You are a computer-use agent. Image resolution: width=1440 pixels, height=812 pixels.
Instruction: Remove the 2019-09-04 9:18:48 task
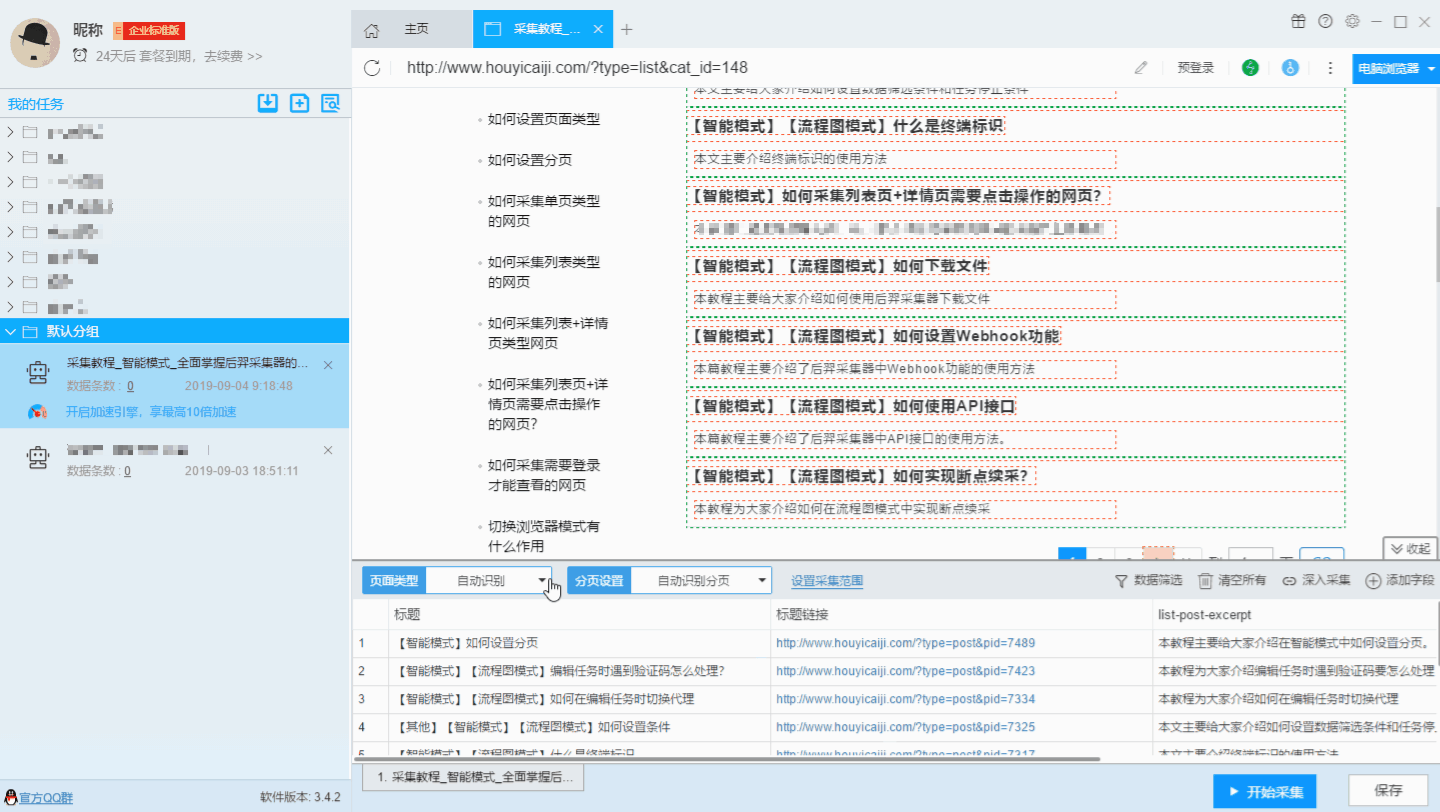(328, 365)
